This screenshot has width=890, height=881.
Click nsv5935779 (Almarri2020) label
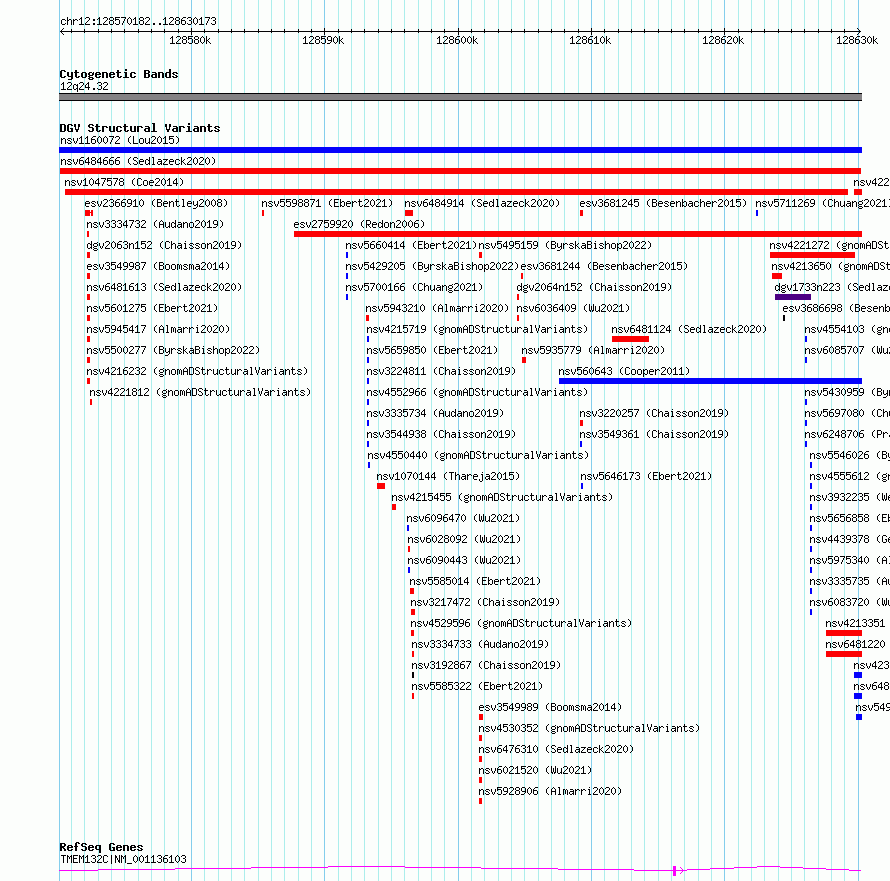tap(593, 350)
